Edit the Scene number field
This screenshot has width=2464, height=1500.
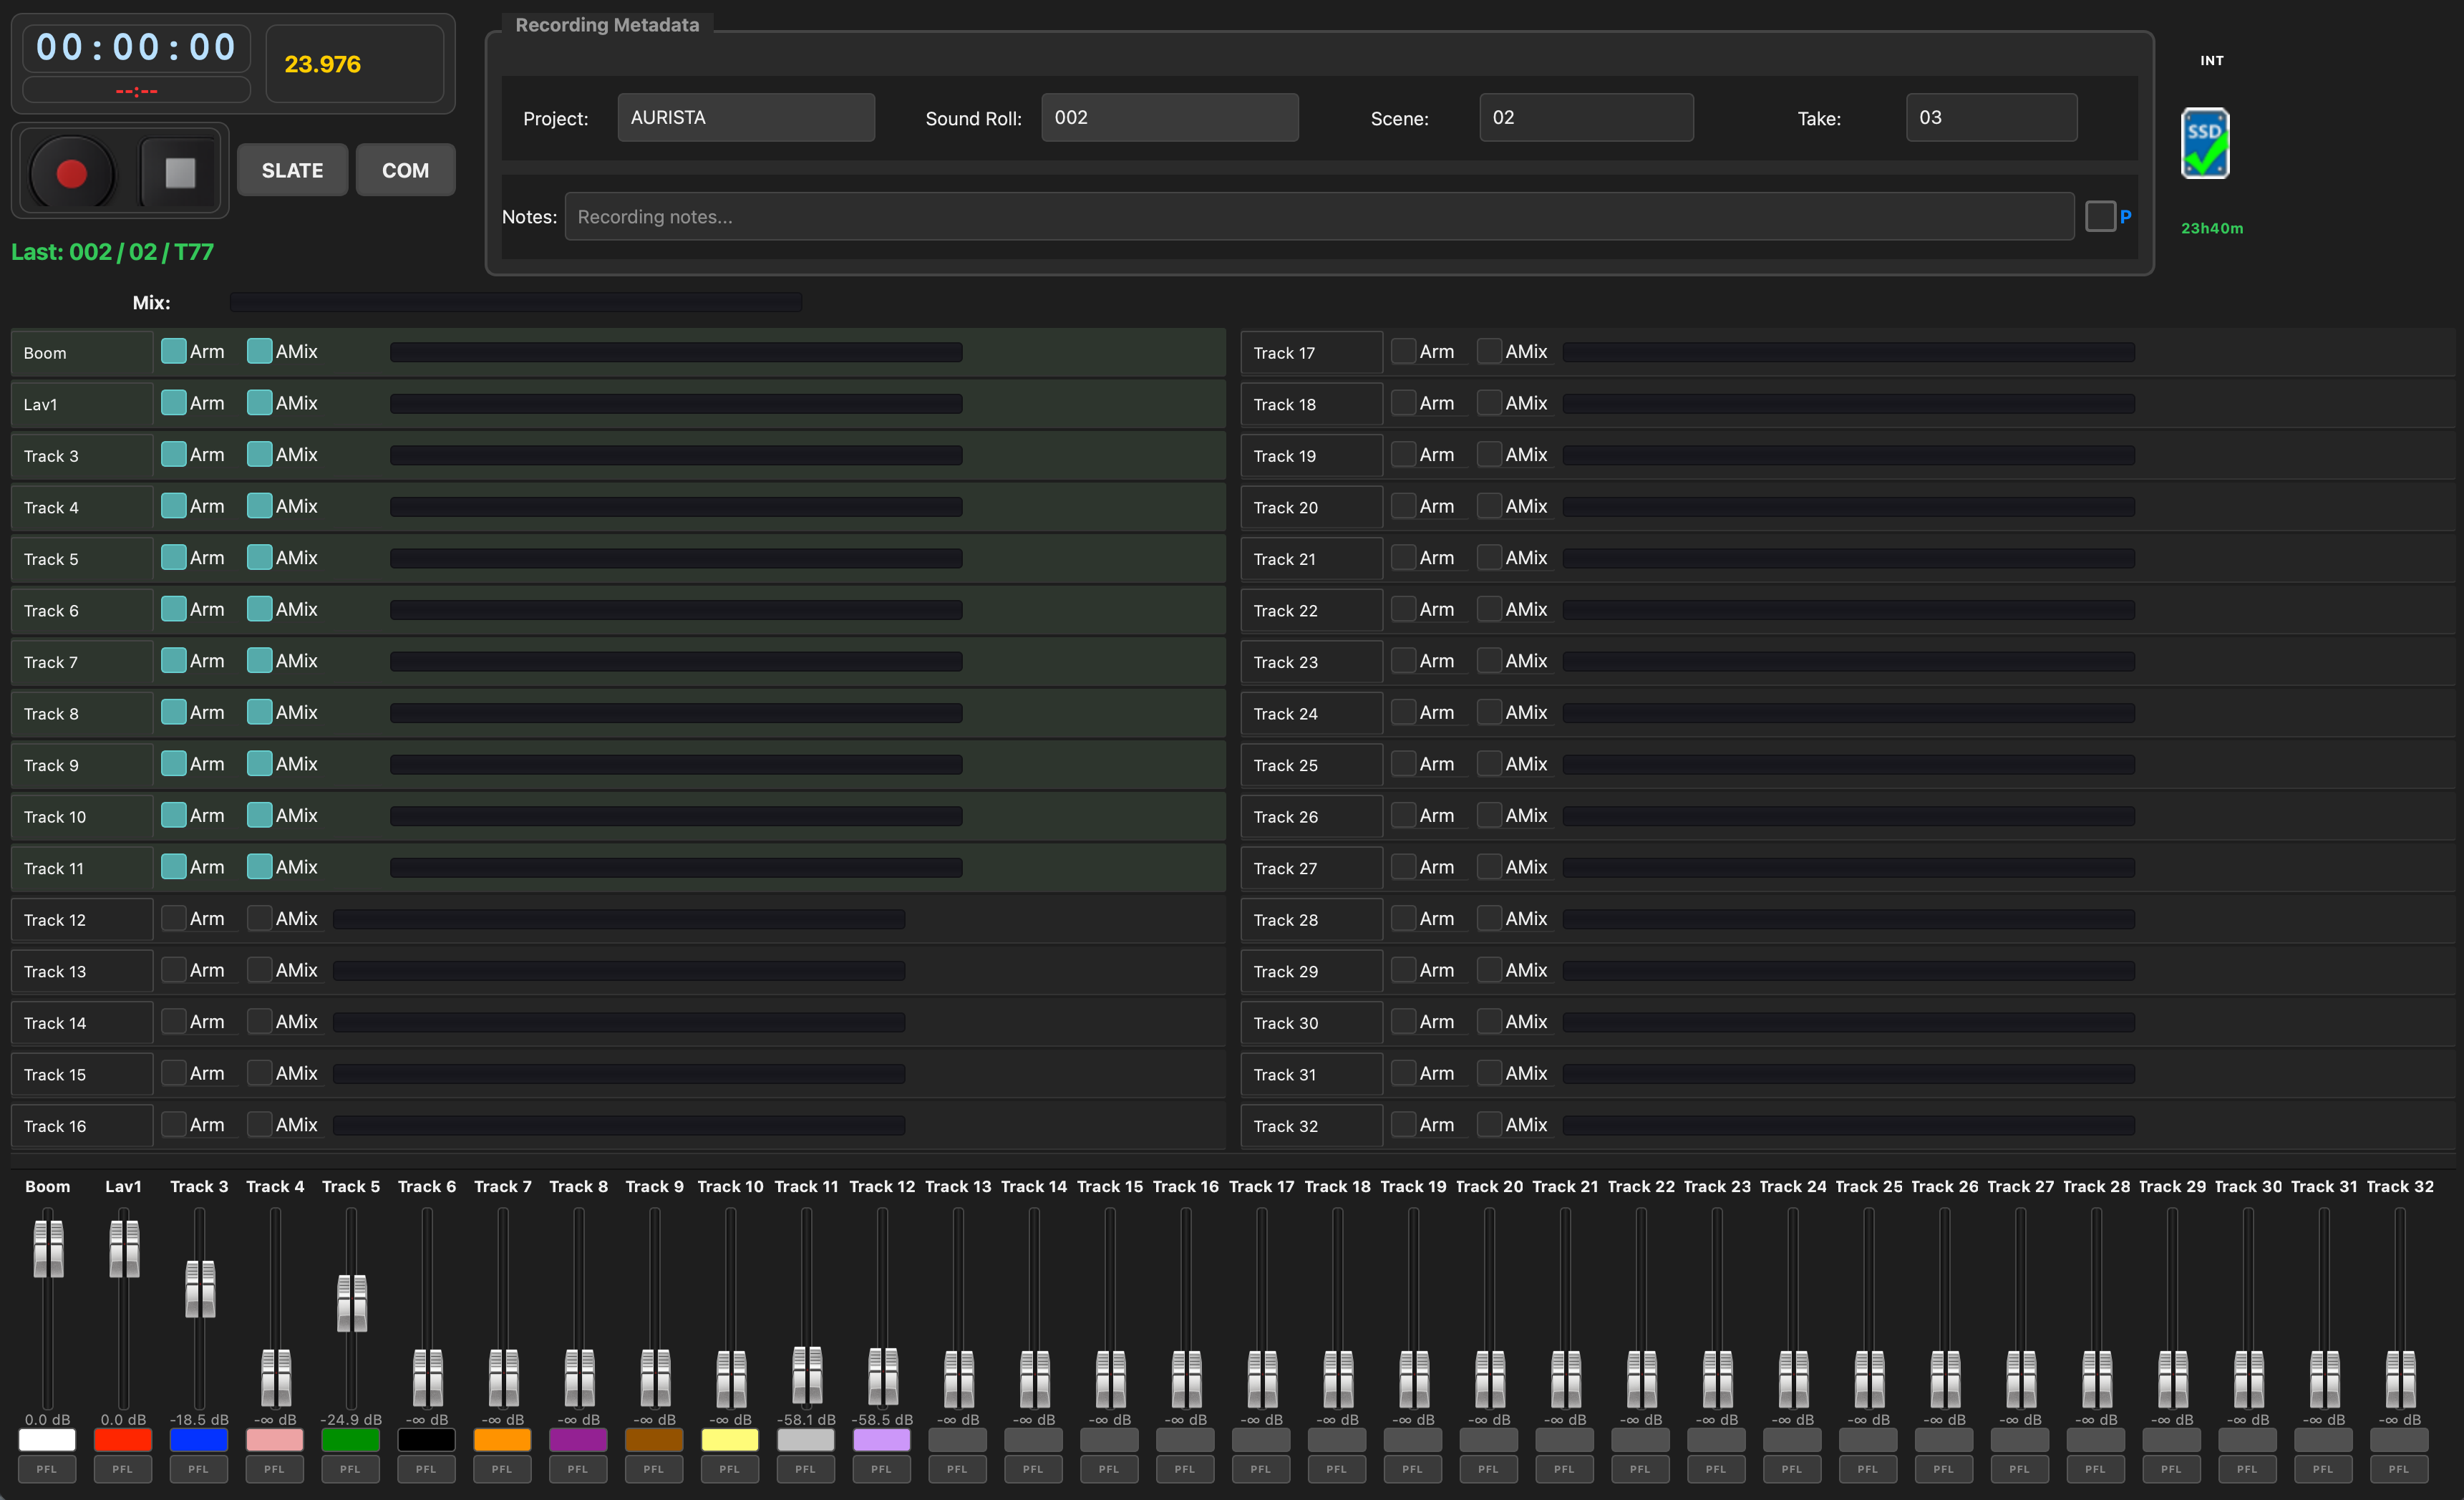(x=1586, y=117)
